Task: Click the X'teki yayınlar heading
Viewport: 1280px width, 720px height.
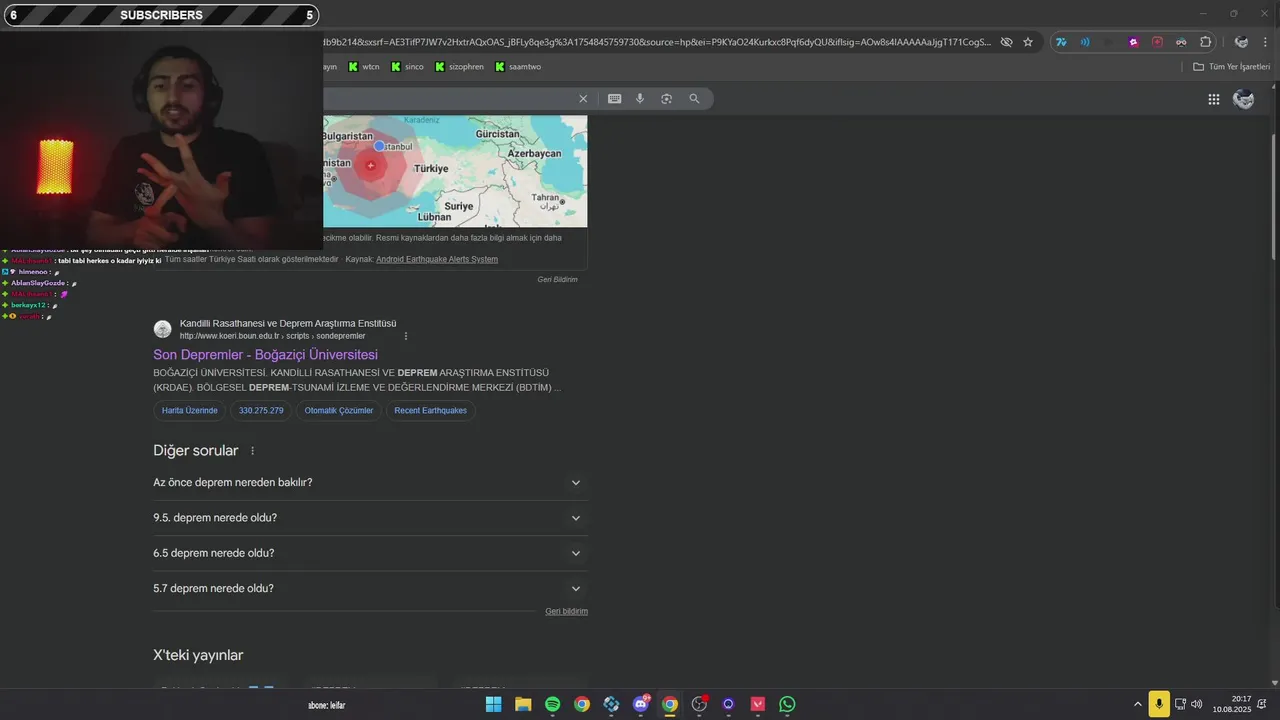Action: point(198,656)
